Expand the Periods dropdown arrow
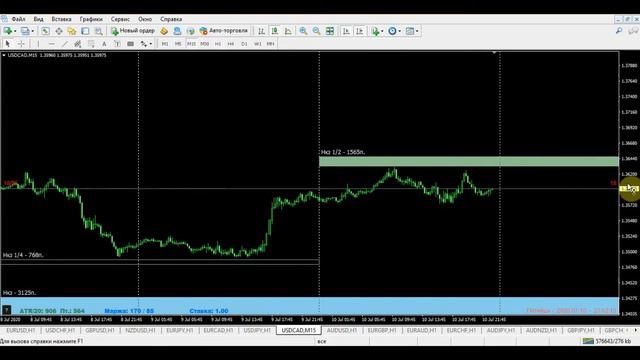Viewport: 640px width, 360px height. pyautogui.click(x=400, y=31)
